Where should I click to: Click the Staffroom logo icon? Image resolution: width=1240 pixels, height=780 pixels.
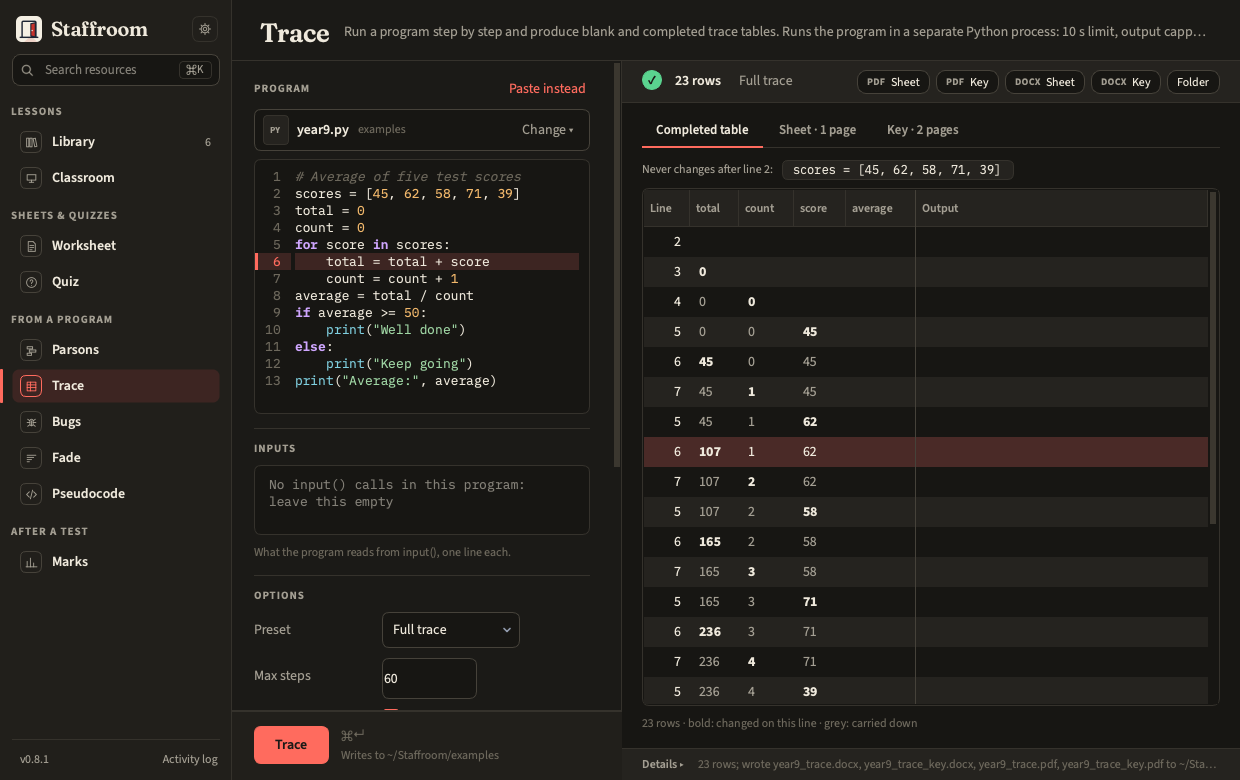tap(29, 29)
